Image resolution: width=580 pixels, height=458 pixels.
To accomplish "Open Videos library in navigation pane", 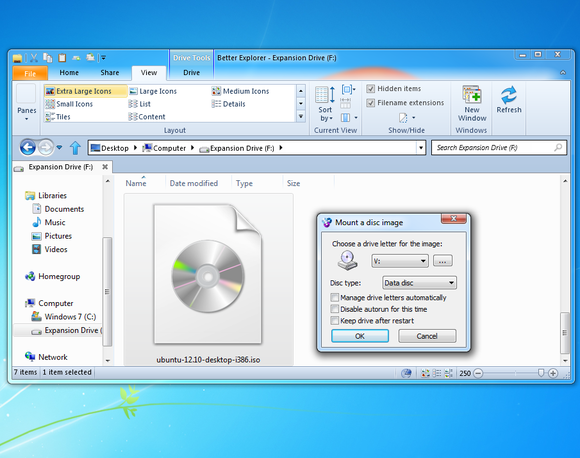I will pos(50,249).
